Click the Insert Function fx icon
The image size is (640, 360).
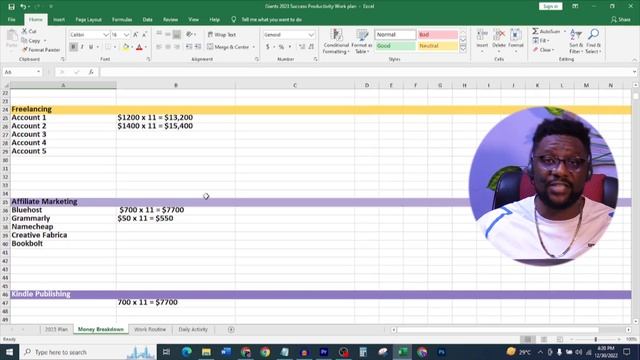[91, 72]
